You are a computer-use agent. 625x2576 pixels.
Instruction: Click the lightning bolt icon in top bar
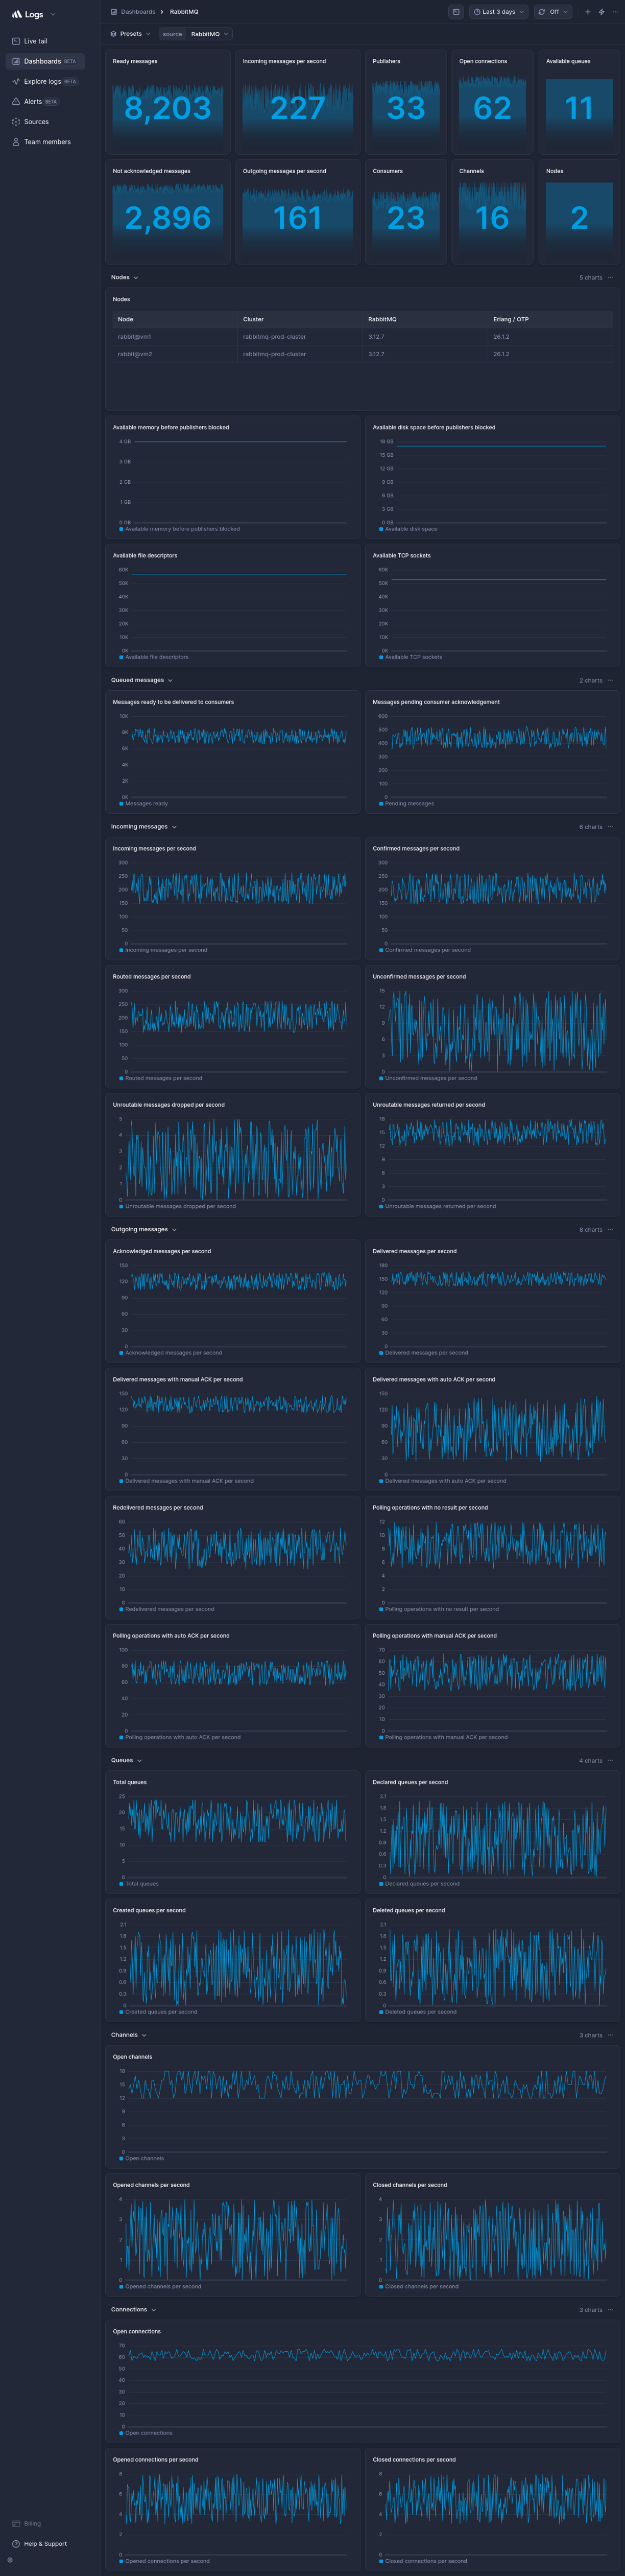(x=601, y=12)
